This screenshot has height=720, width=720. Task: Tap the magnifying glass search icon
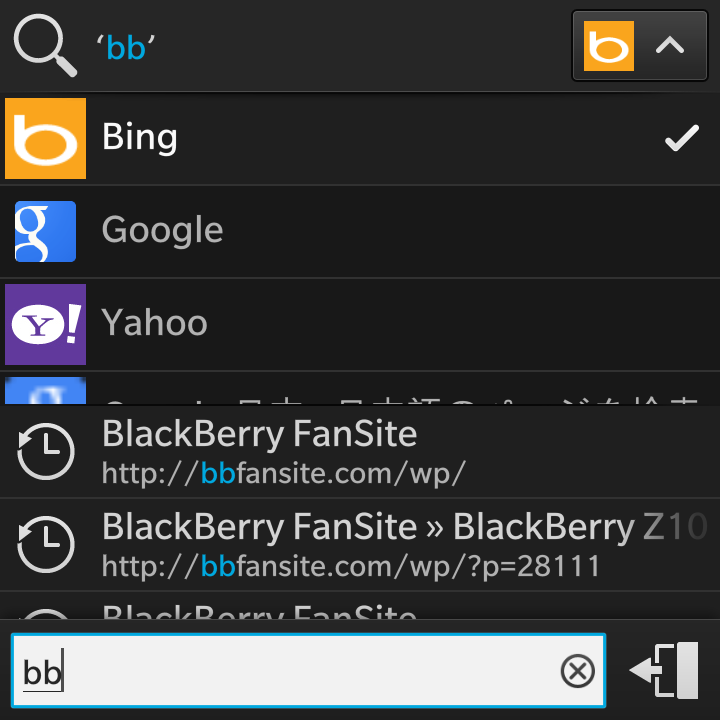pyautogui.click(x=45, y=45)
